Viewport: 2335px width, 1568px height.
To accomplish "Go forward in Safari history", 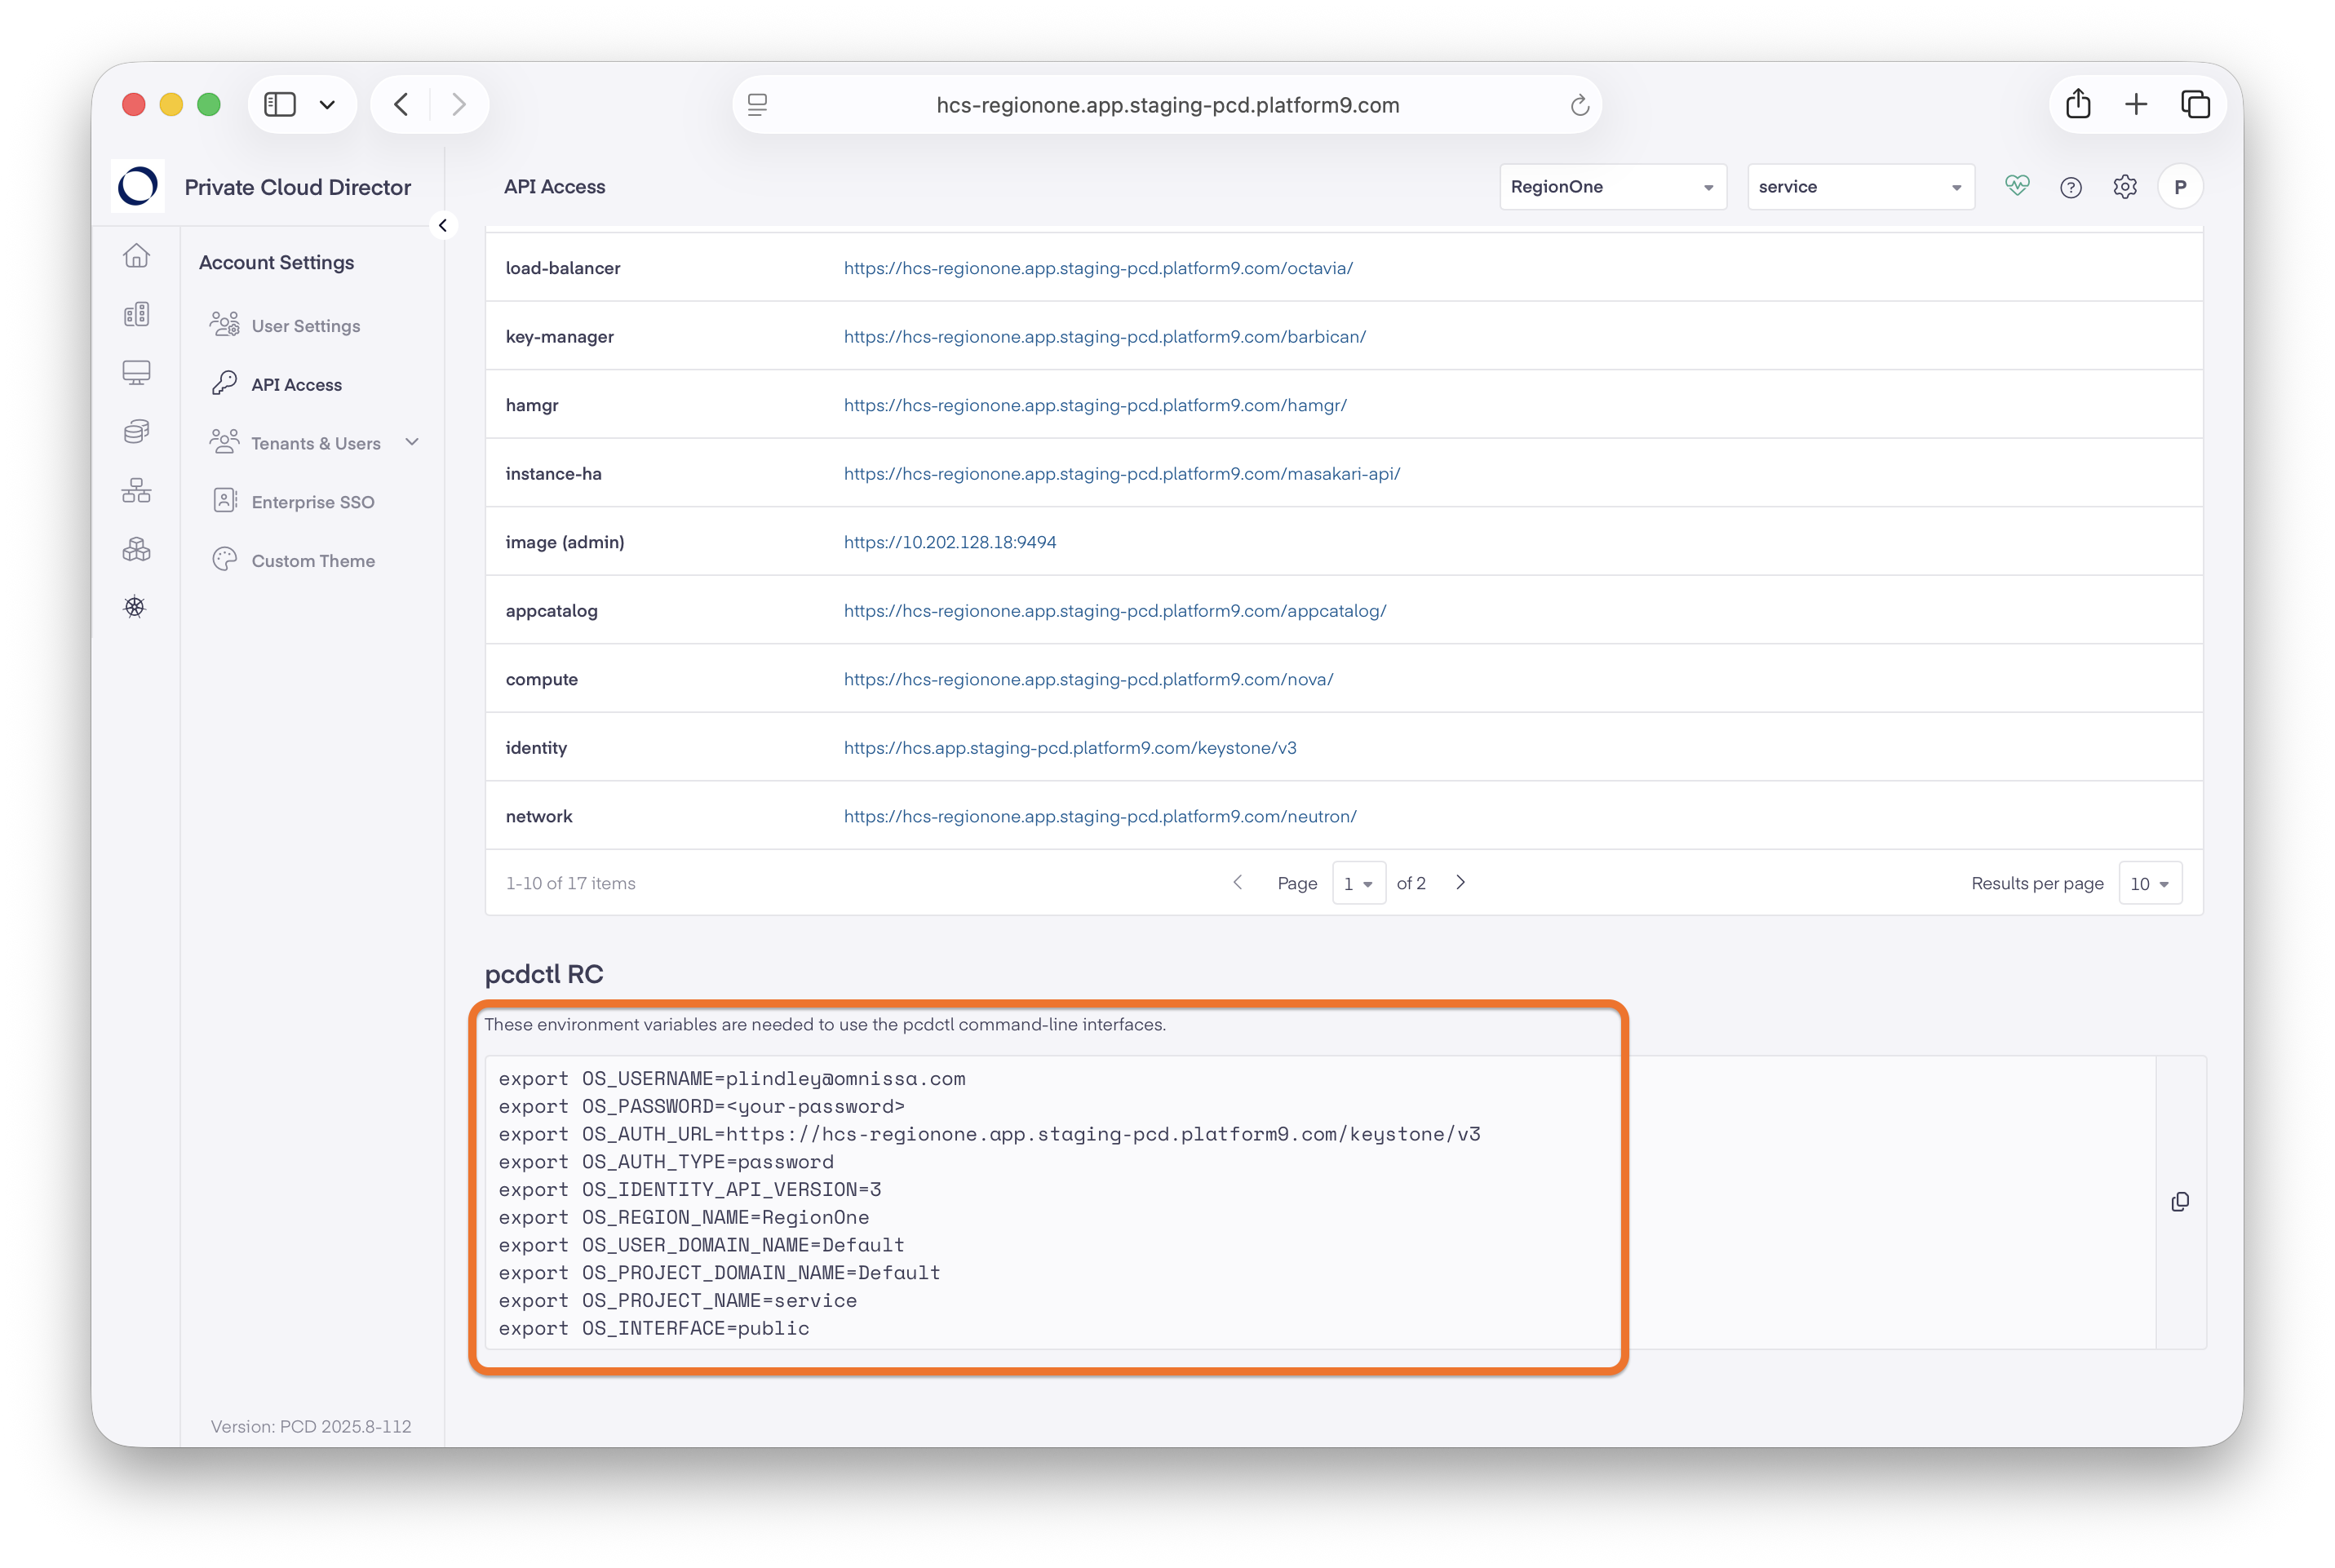I will click(459, 104).
